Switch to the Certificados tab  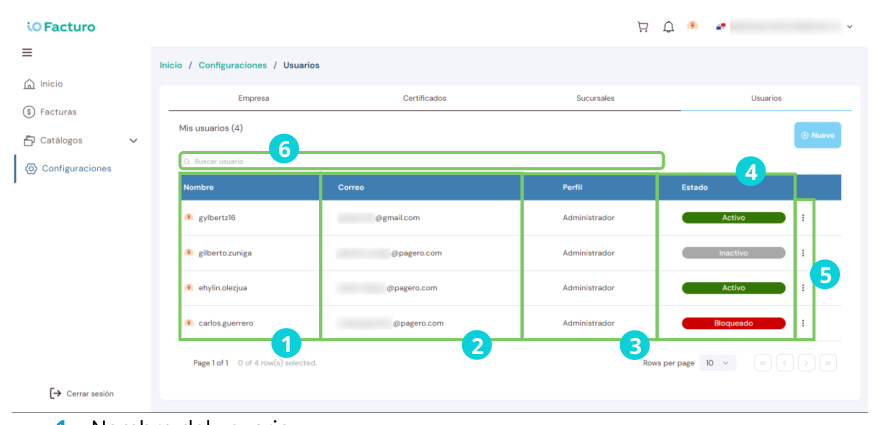(x=425, y=98)
